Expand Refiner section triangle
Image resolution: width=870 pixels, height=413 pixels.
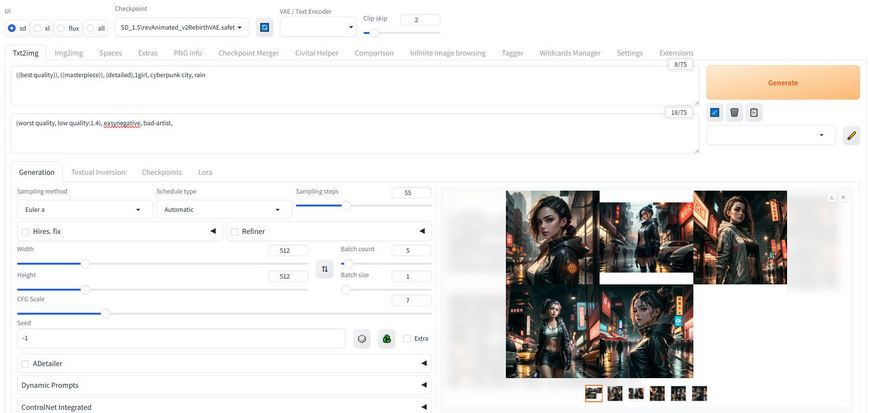coord(422,231)
